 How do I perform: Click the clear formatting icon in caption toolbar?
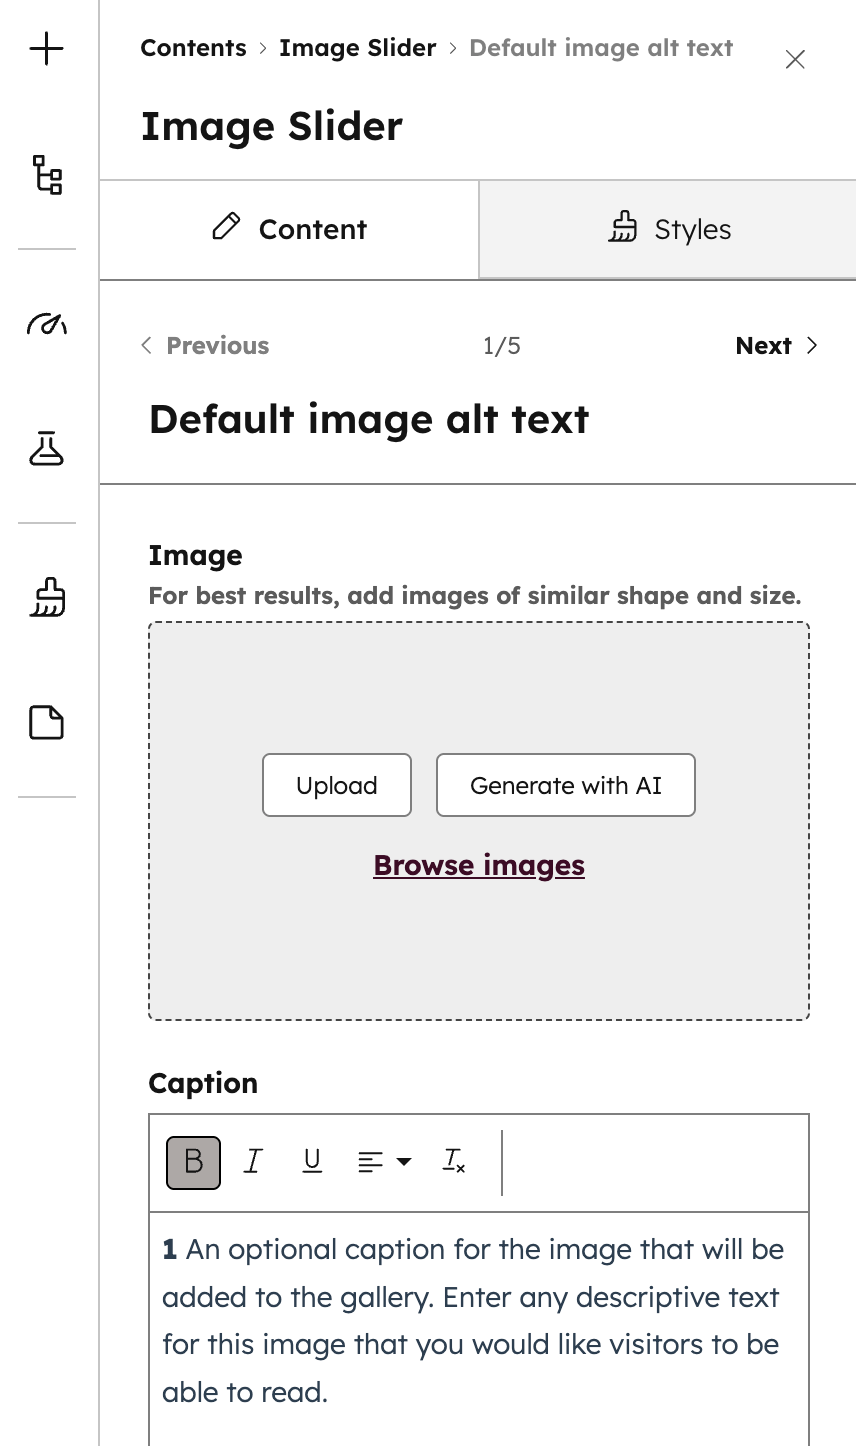tap(452, 1161)
